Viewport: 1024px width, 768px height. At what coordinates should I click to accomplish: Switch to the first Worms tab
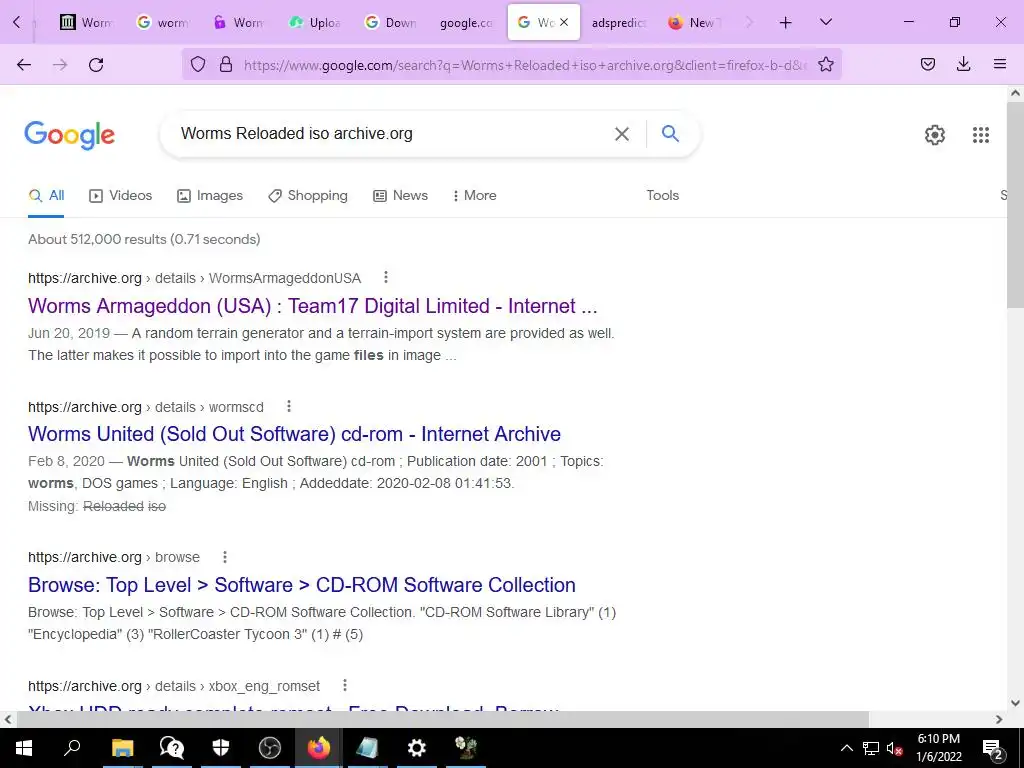[86, 22]
